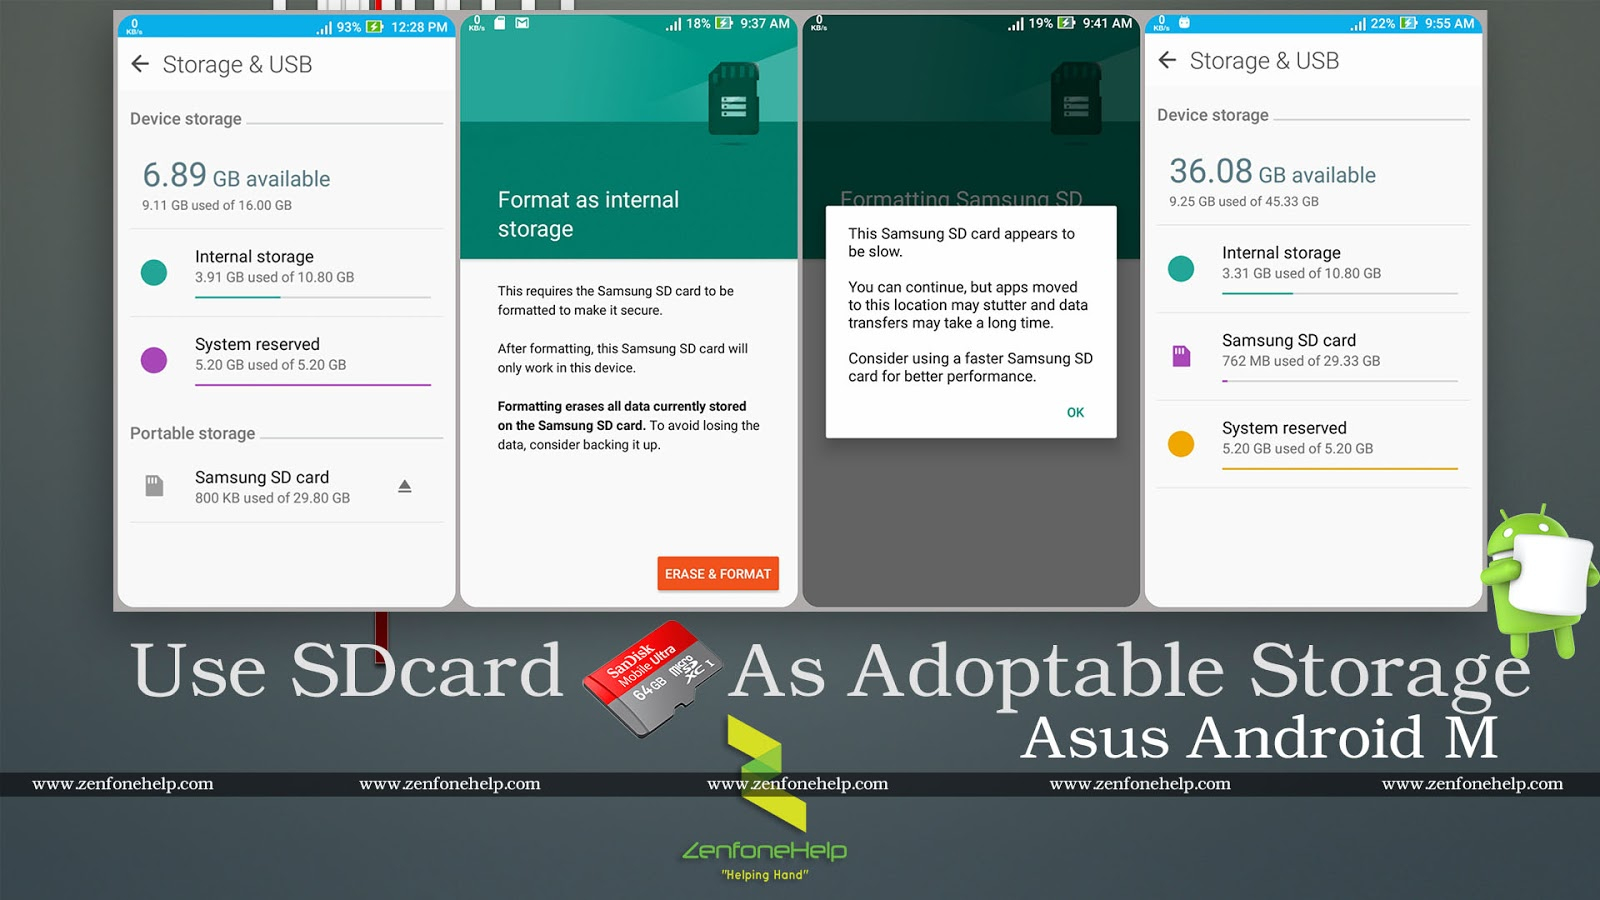This screenshot has width=1600, height=900.
Task: Open Internal storage 3.31 GB used entry
Action: tap(1313, 268)
